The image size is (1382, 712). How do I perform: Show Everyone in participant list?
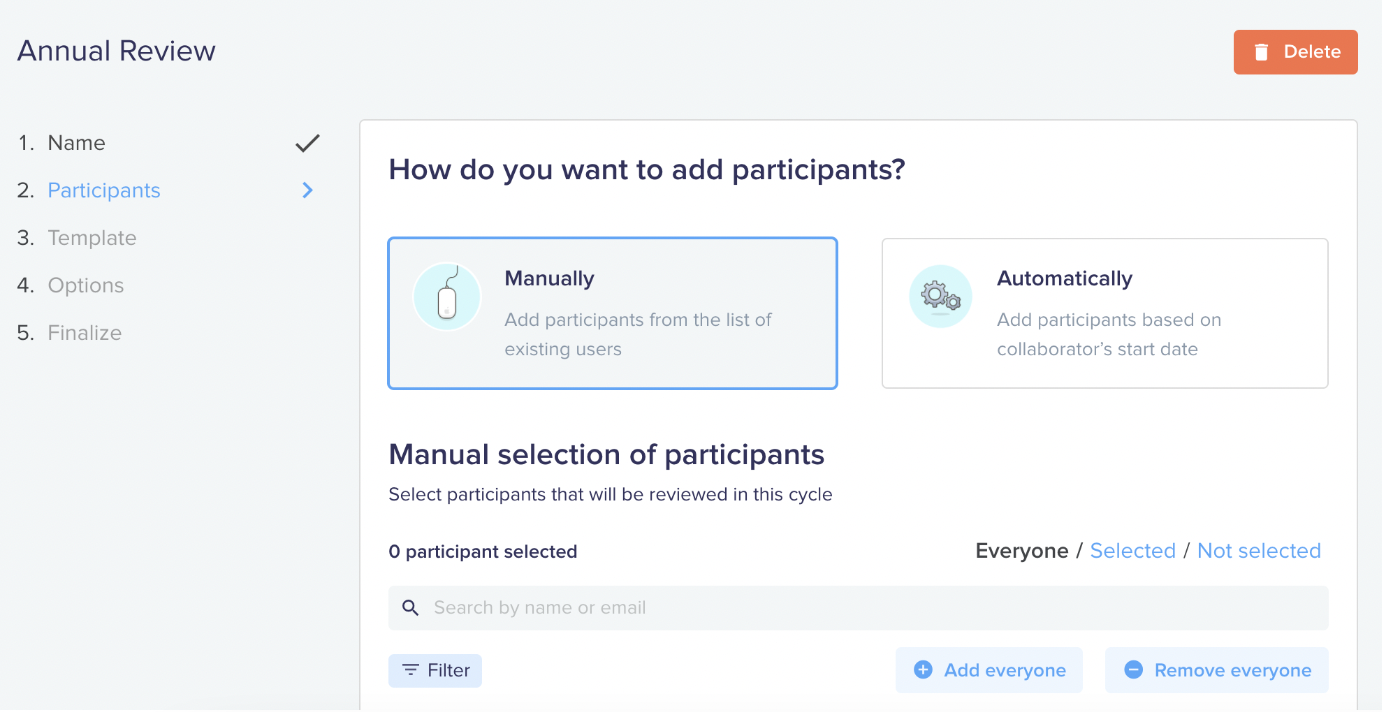(x=1022, y=551)
